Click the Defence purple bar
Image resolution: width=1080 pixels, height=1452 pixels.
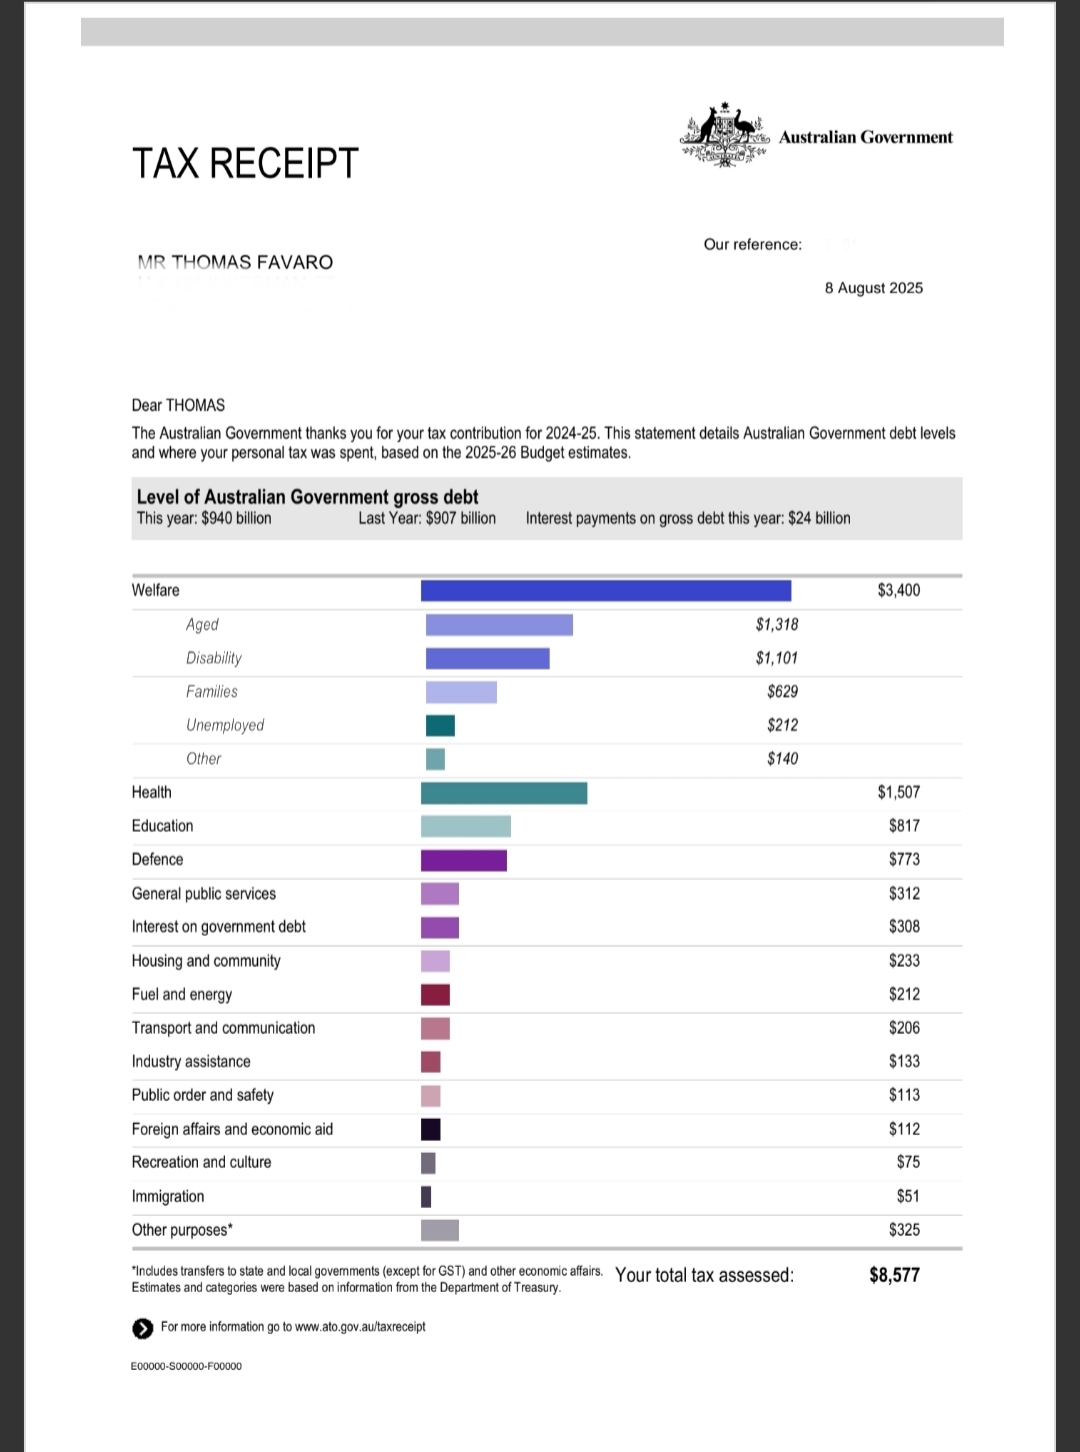click(464, 860)
